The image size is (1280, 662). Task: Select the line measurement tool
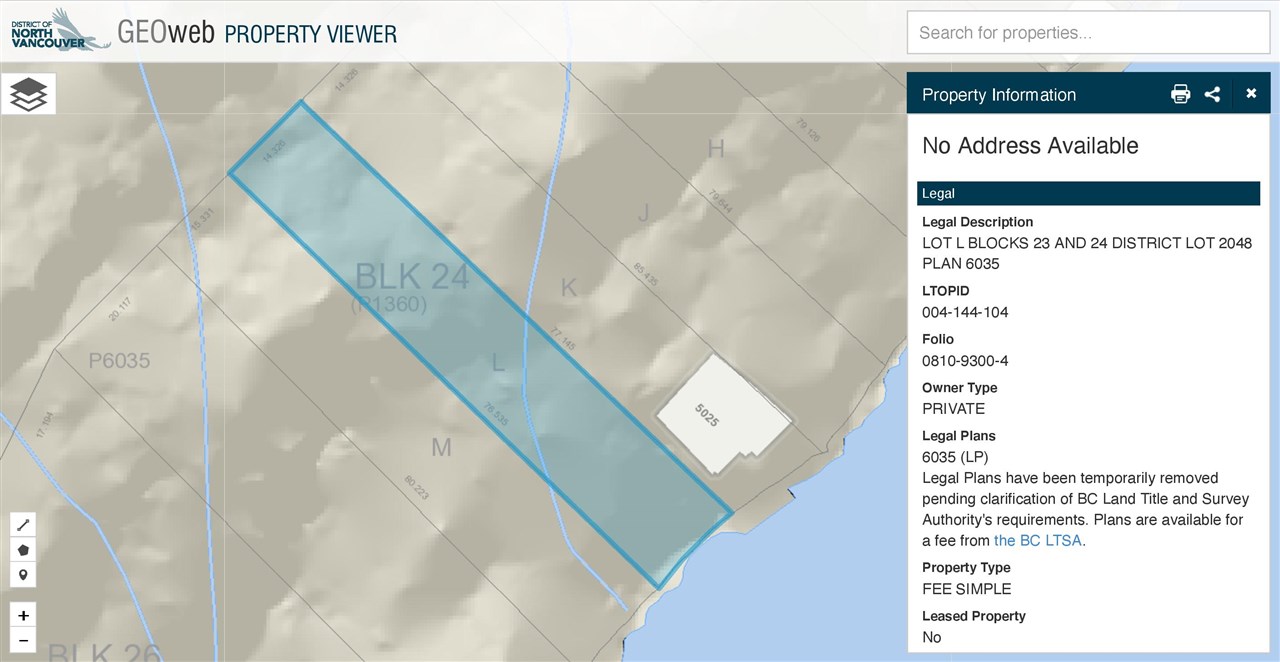click(23, 524)
